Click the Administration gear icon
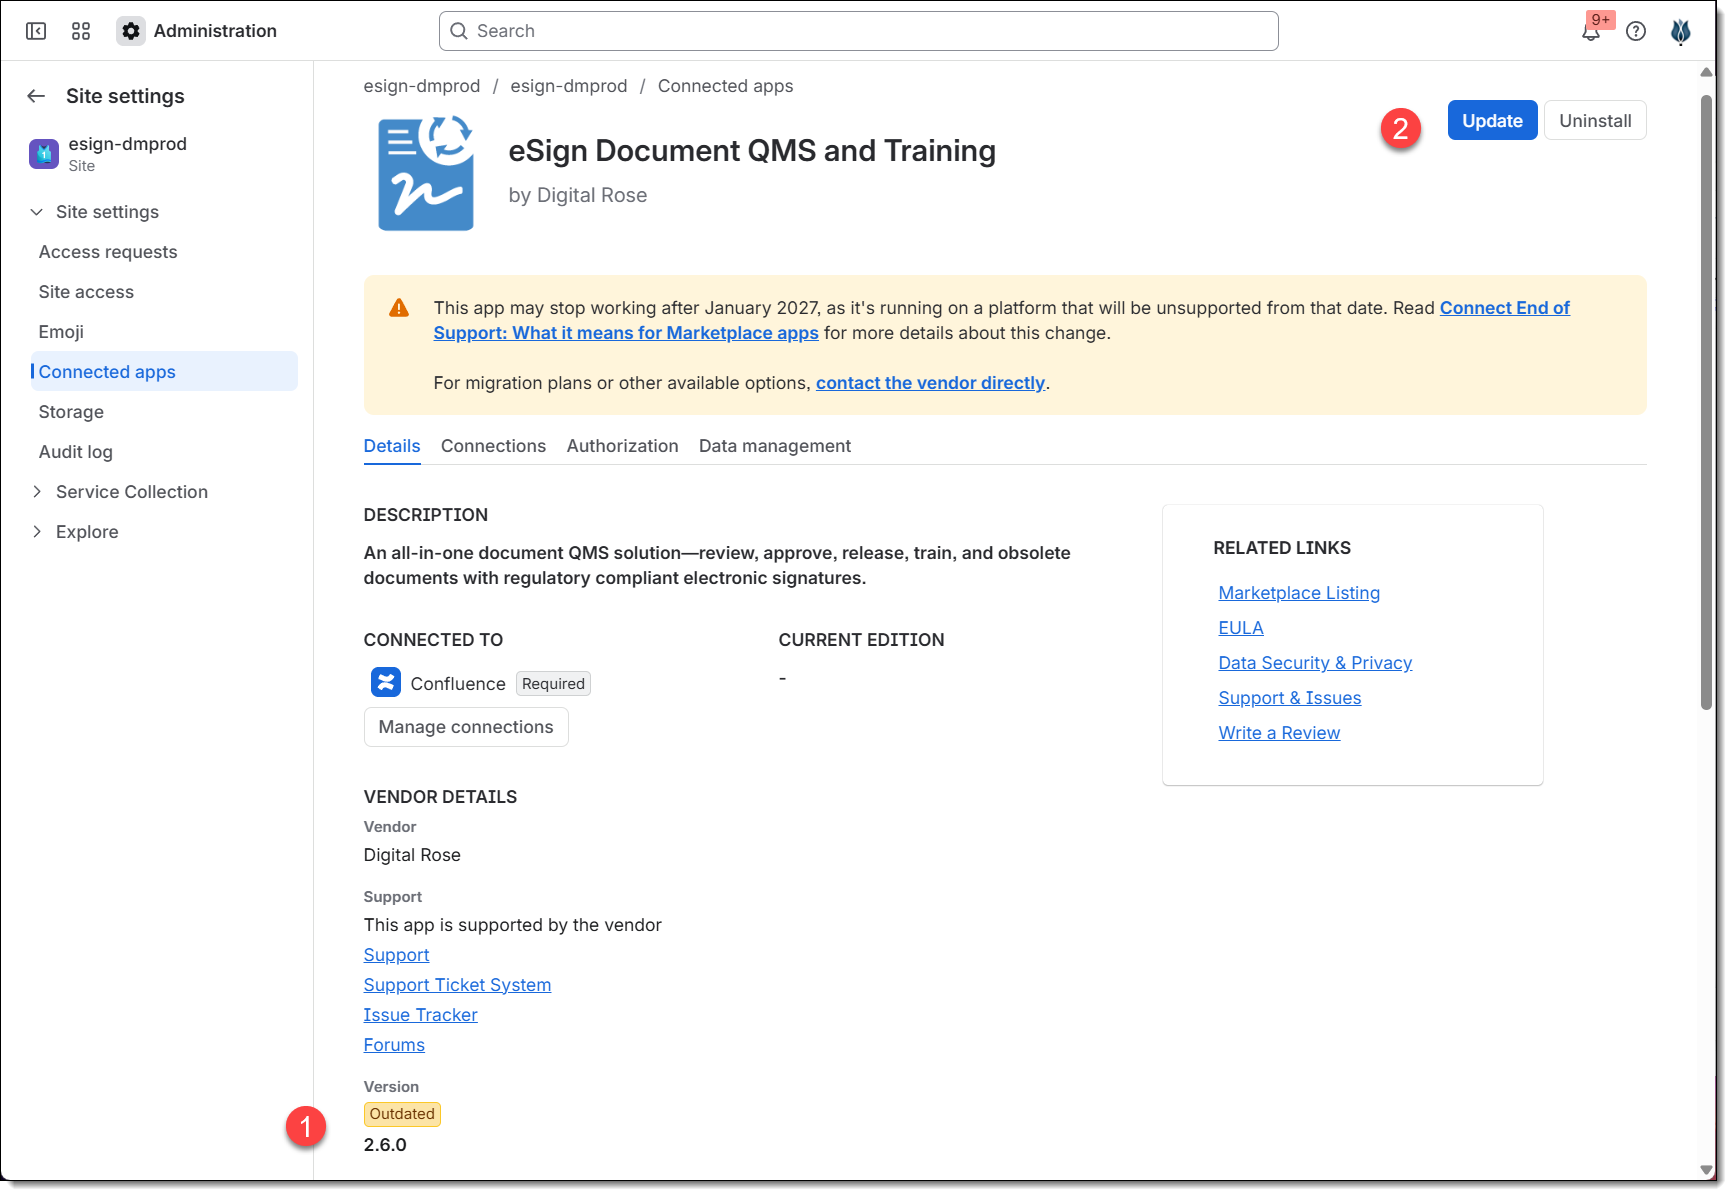 point(131,31)
